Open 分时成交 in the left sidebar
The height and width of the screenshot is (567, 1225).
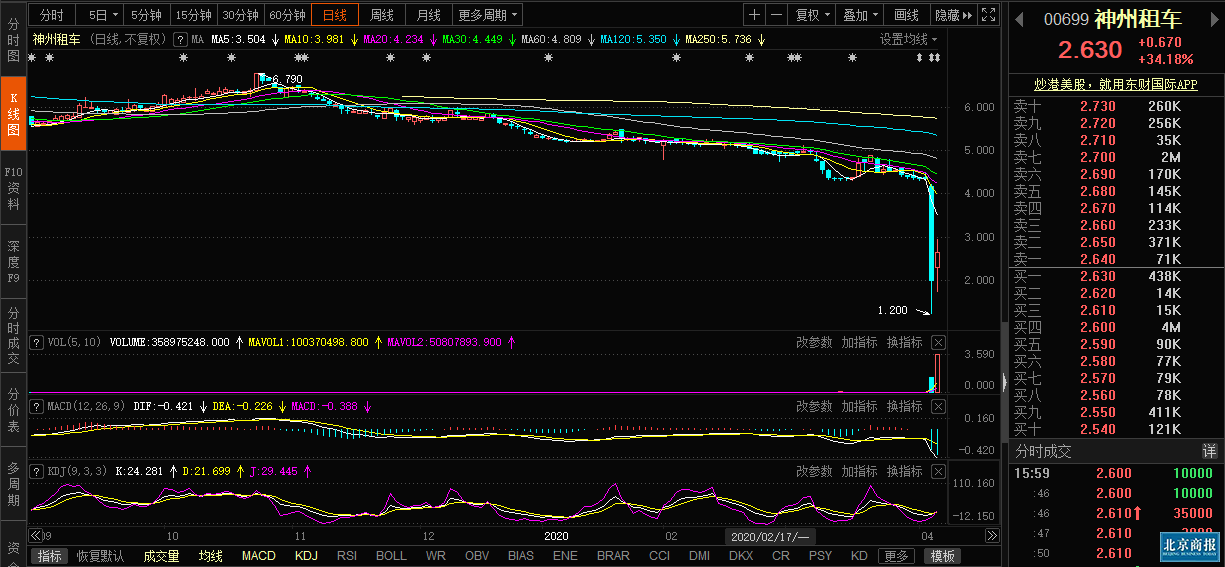13,335
